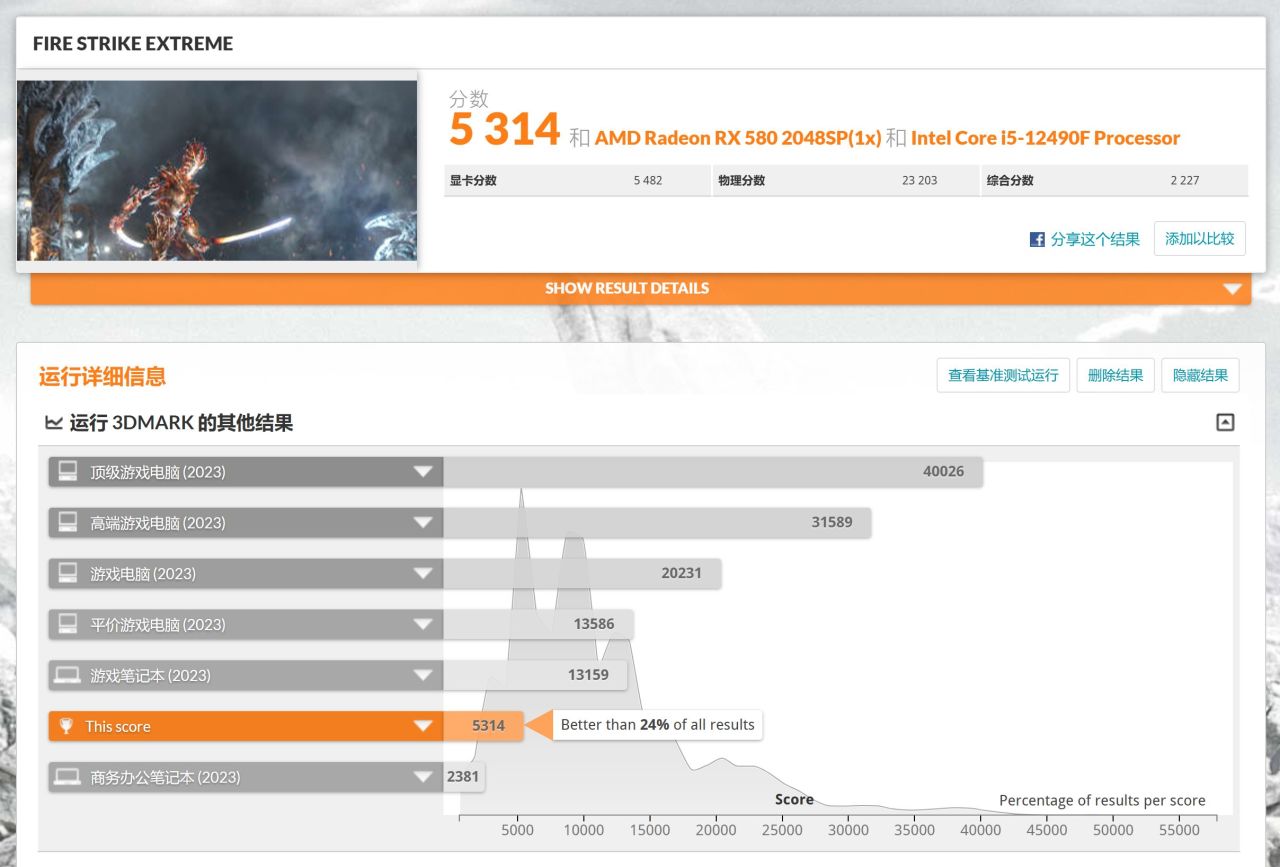The width and height of the screenshot is (1280, 867).
Task: Click the desktop icon for 游戏电脑 (2023)
Action: pyautogui.click(x=68, y=573)
